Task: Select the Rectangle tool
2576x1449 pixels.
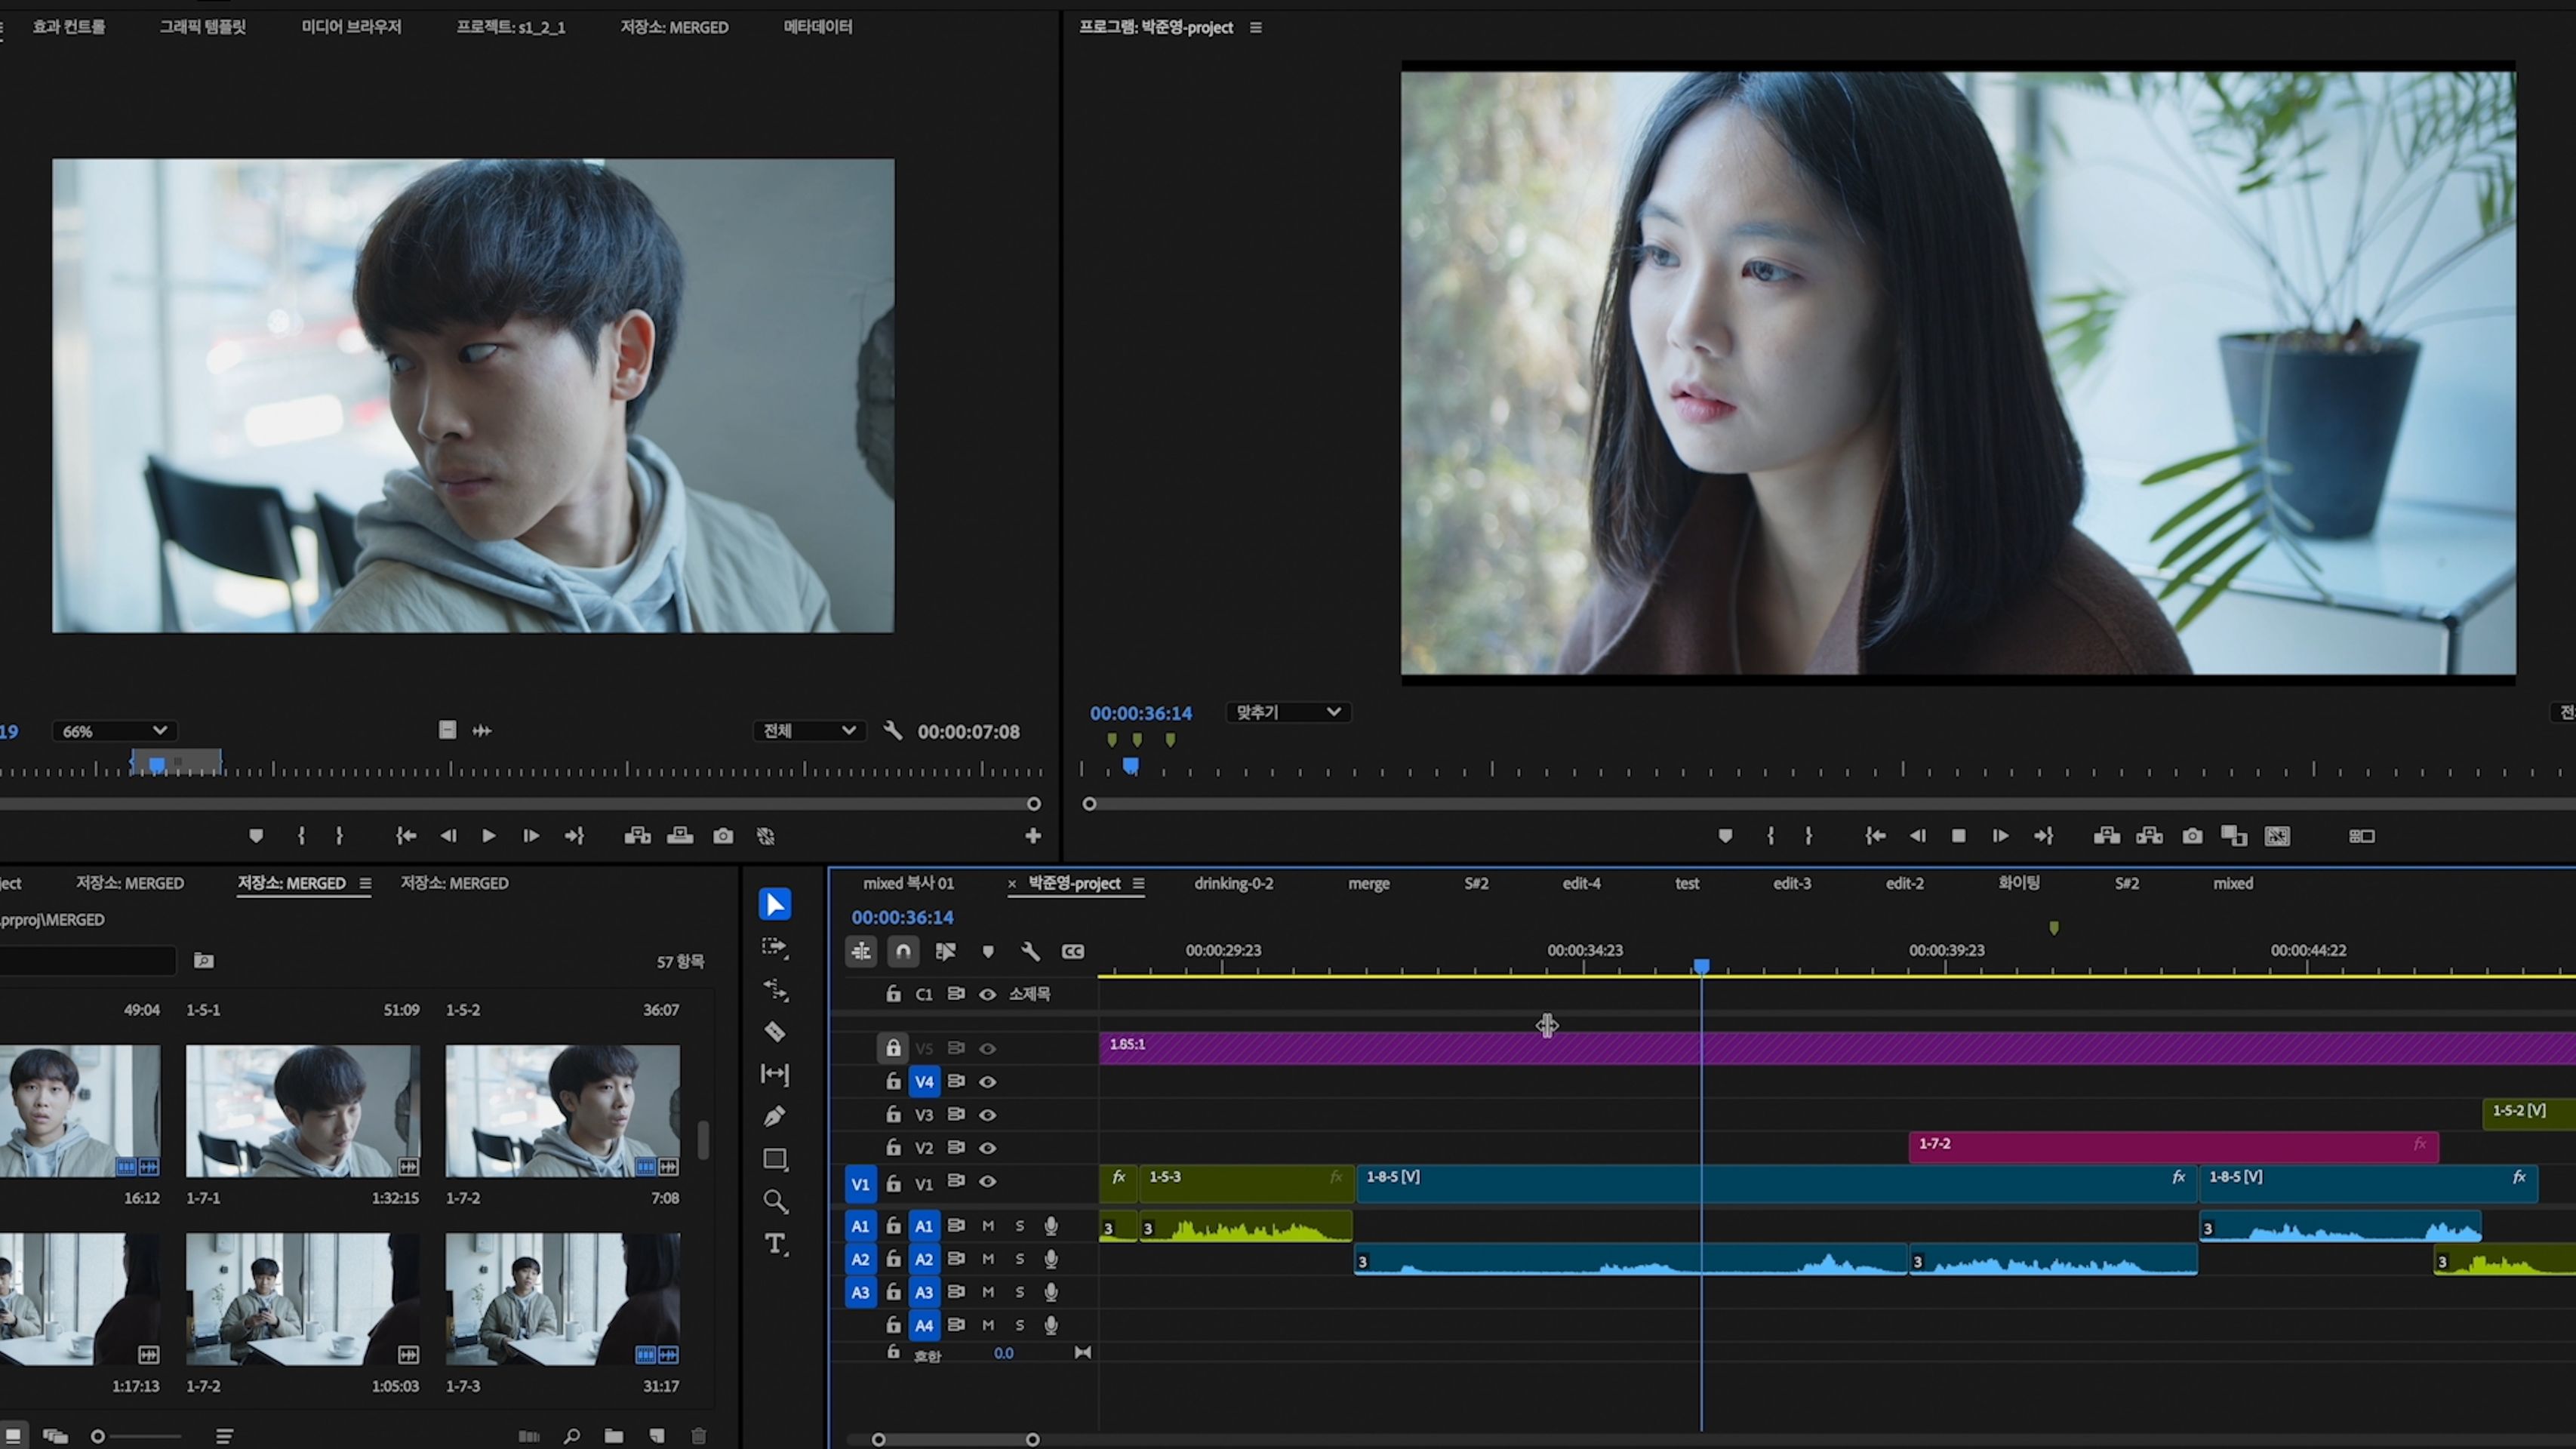Action: click(x=775, y=1159)
